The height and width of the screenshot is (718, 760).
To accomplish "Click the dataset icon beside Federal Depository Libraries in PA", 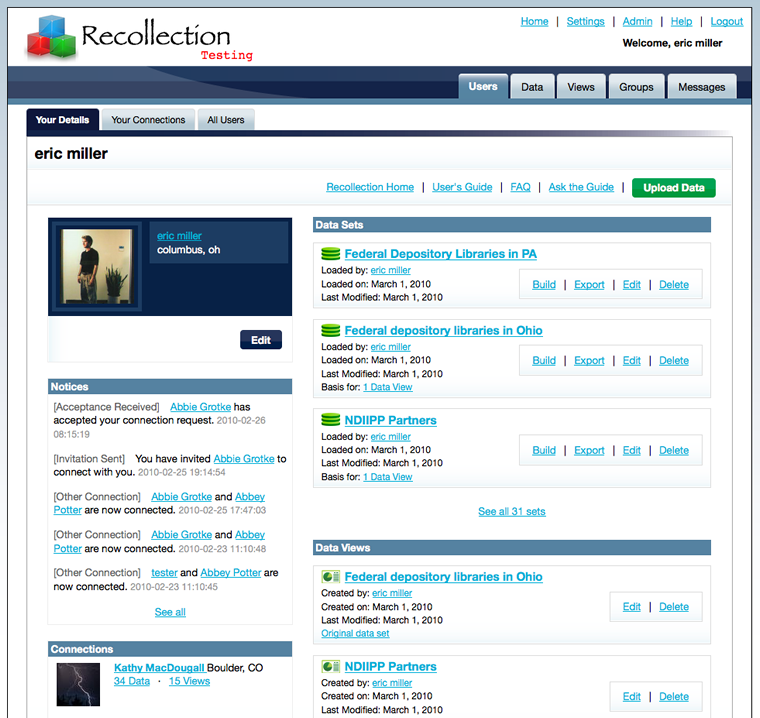I will click(x=331, y=254).
